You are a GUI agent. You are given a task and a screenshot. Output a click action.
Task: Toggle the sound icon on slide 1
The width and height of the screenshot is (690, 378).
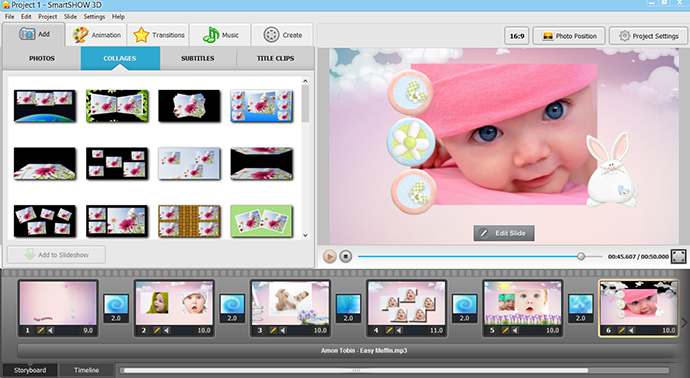(x=51, y=330)
